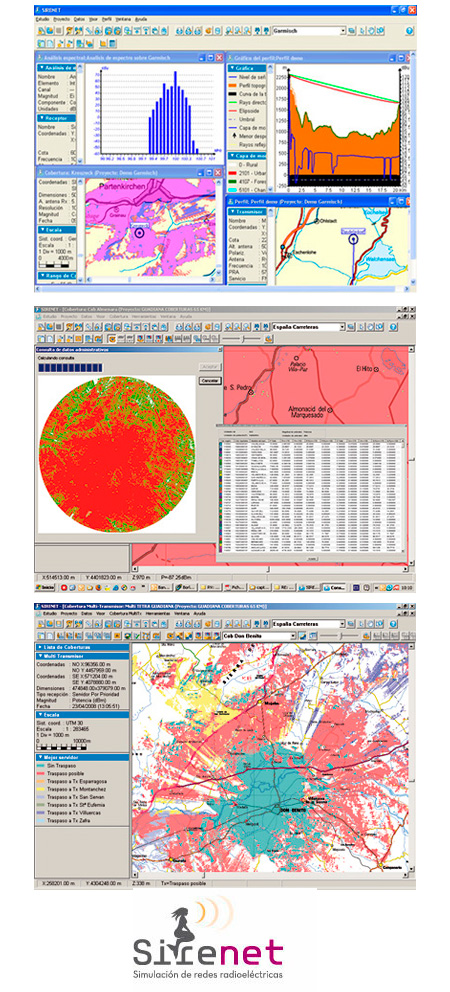Collapse the Transmisor panel header

pyautogui.click(x=247, y=213)
